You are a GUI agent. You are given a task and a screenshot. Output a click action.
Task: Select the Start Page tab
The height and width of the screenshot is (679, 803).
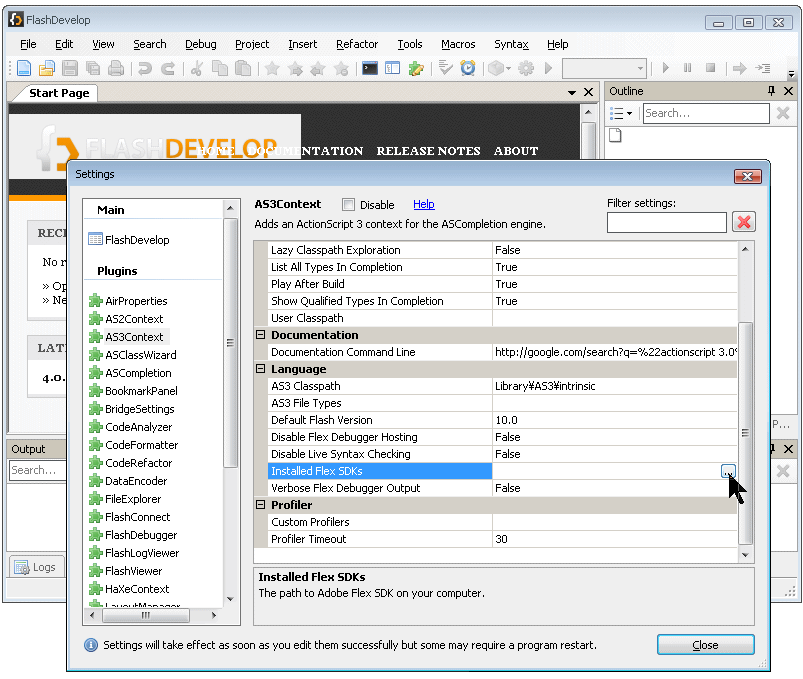tap(59, 93)
